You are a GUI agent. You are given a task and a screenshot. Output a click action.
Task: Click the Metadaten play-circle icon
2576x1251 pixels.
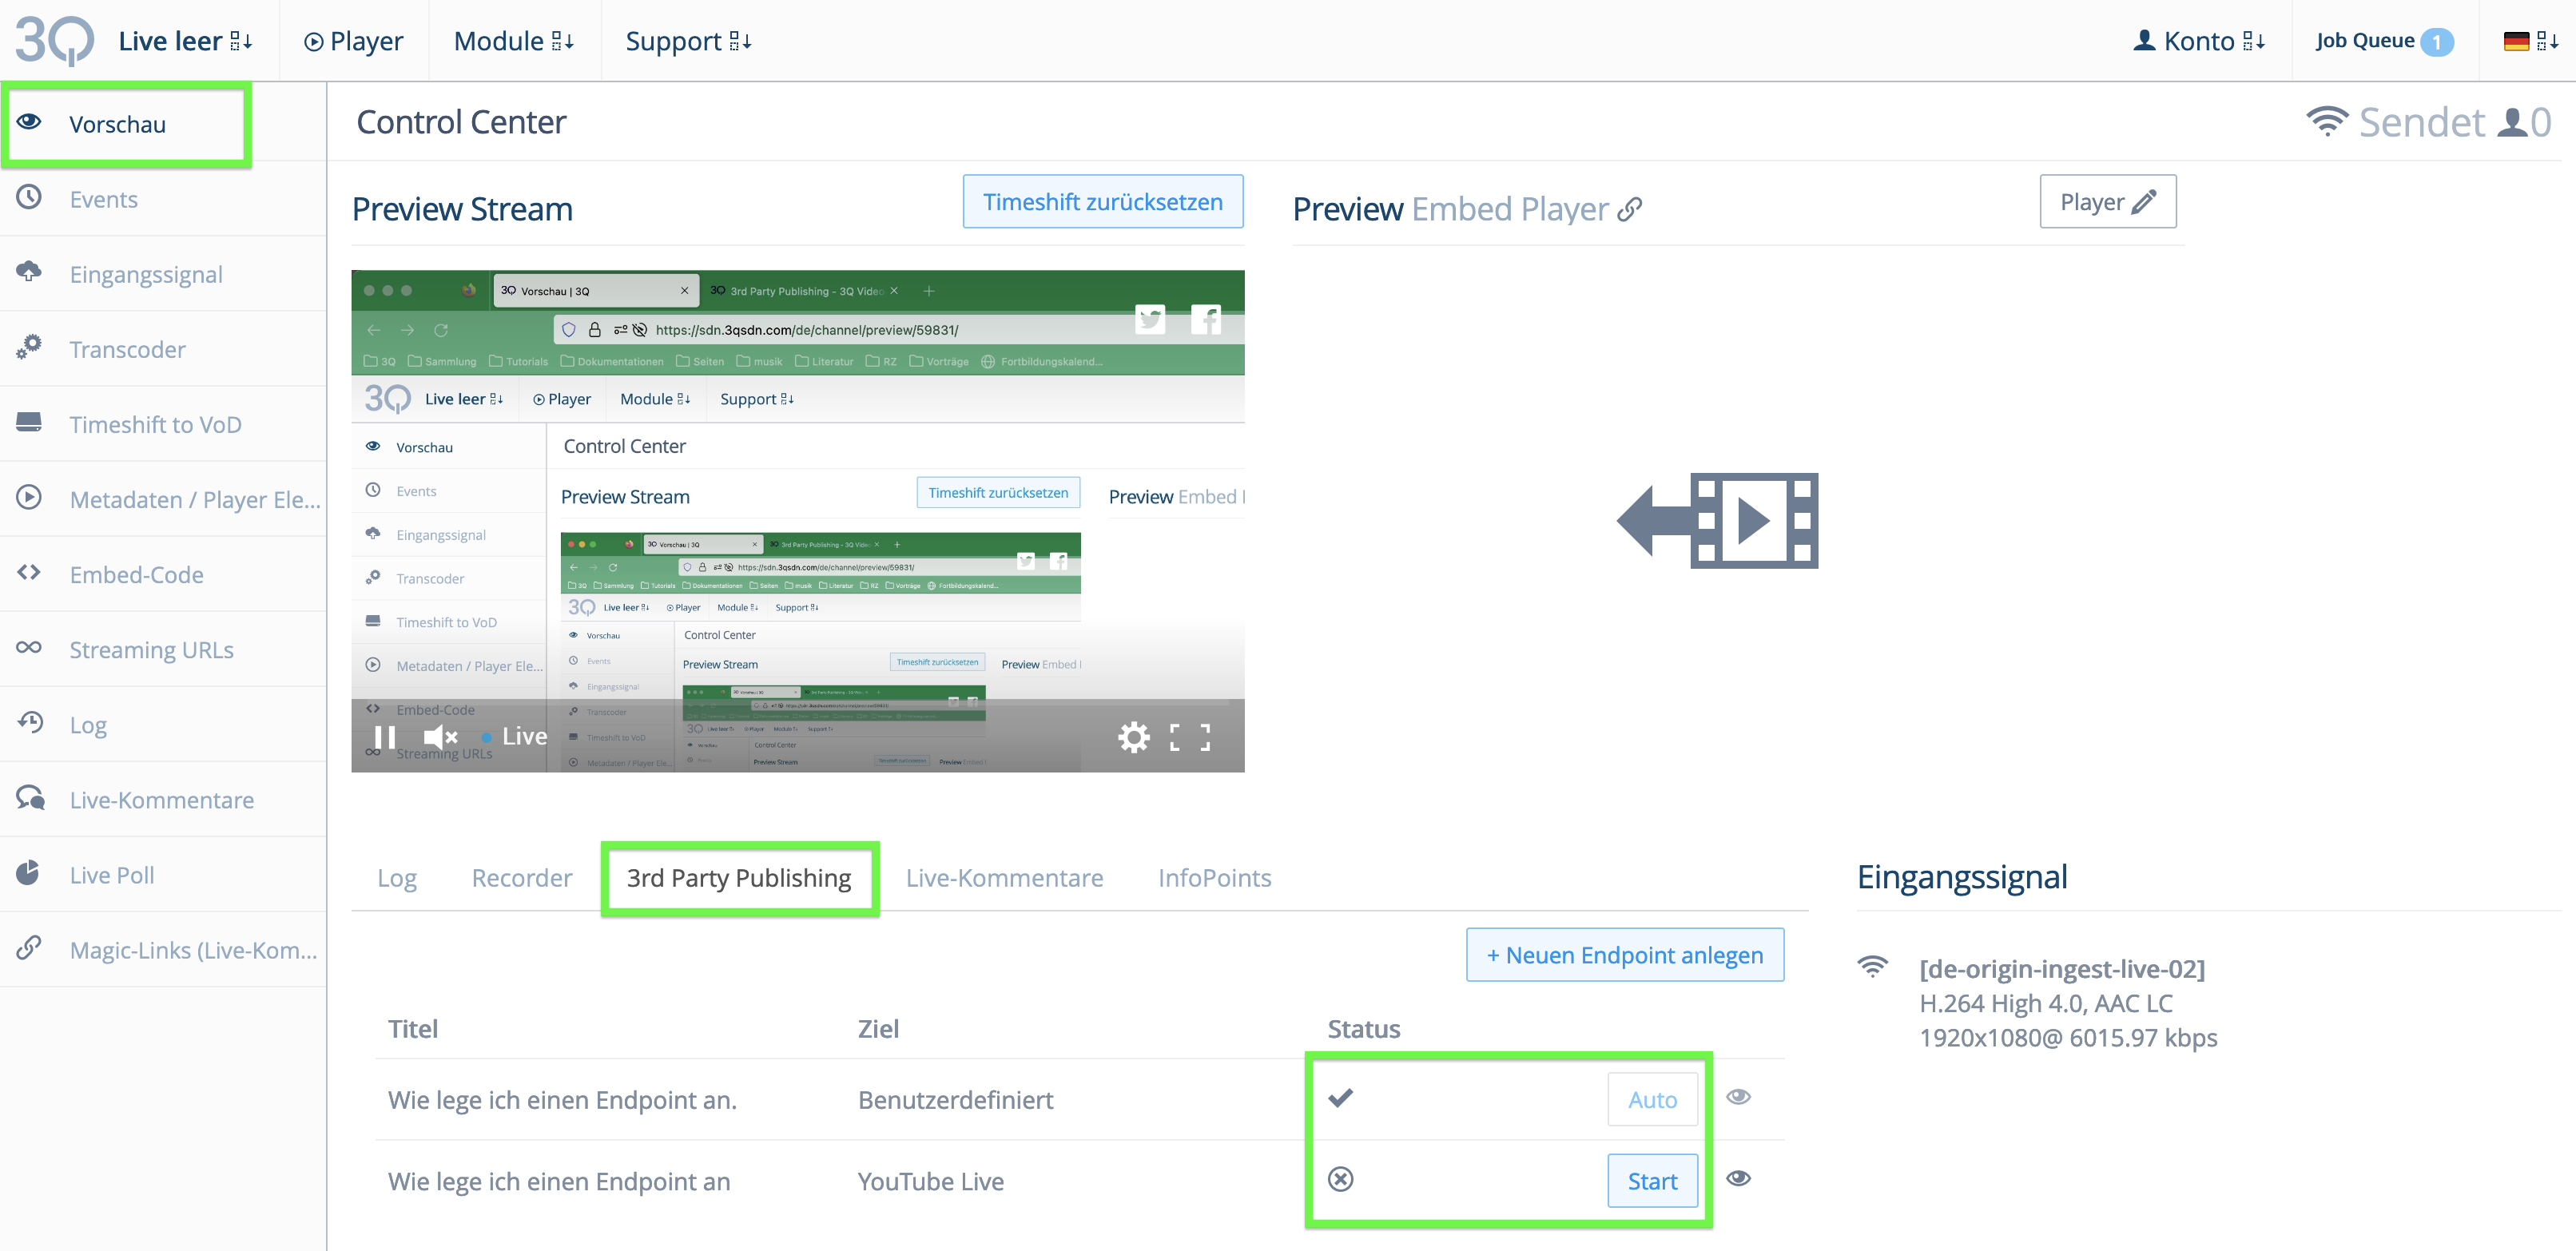pyautogui.click(x=29, y=497)
